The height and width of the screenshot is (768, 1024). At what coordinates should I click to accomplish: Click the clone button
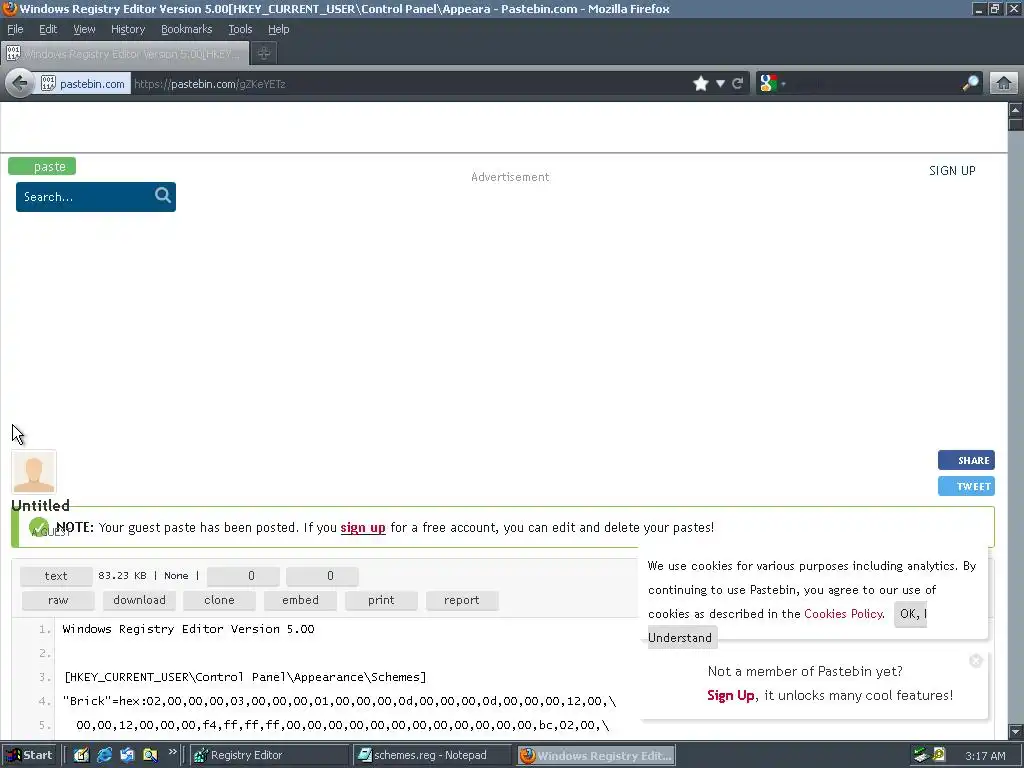click(x=219, y=600)
